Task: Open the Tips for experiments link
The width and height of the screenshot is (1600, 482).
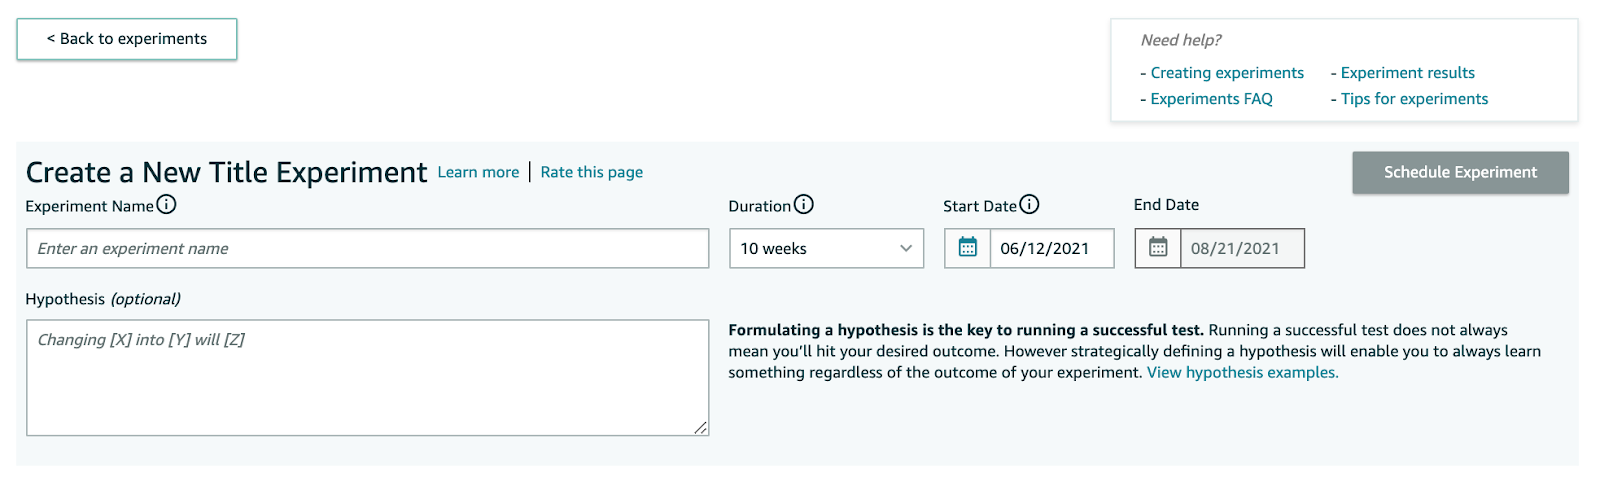Action: click(x=1414, y=99)
